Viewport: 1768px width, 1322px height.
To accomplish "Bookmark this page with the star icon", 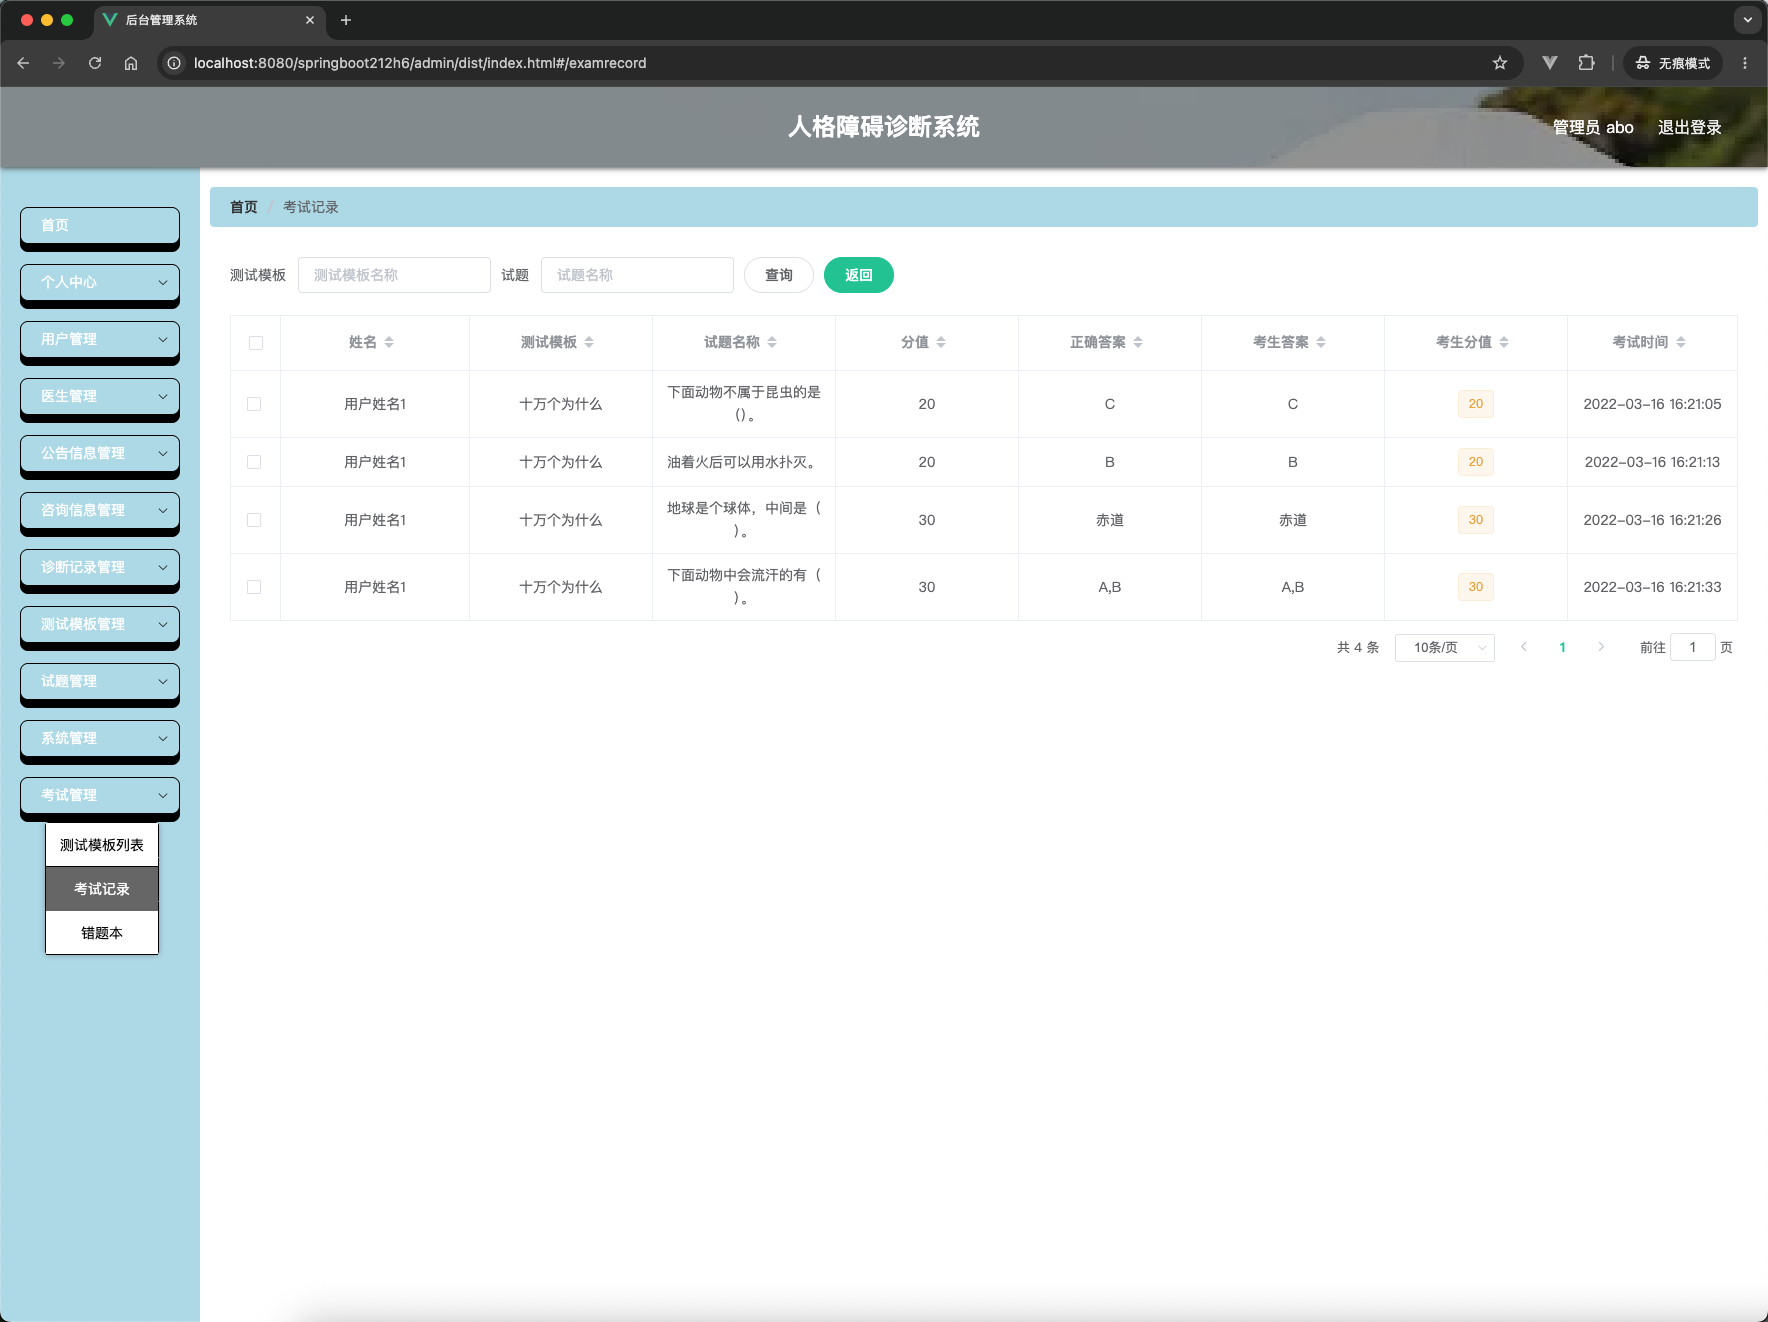I will [1500, 63].
